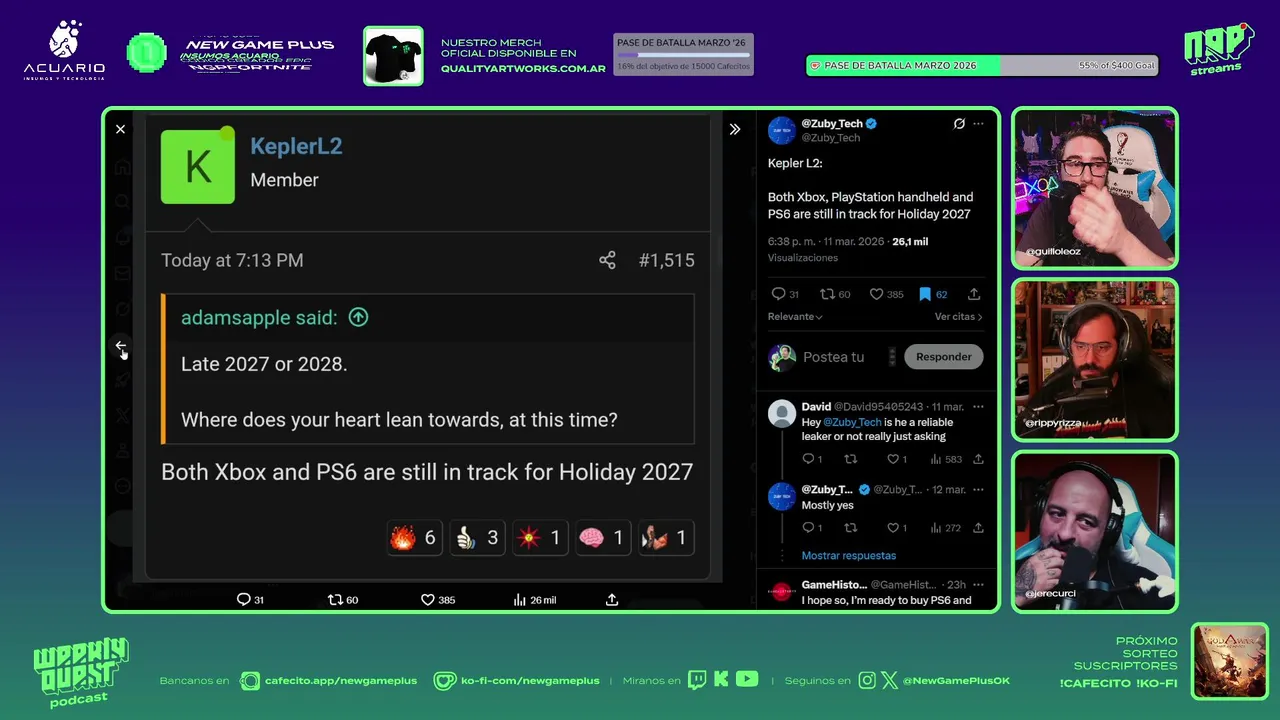Reply to the 'Mostly yes' comment
This screenshot has height=720, width=1280.
click(812, 528)
